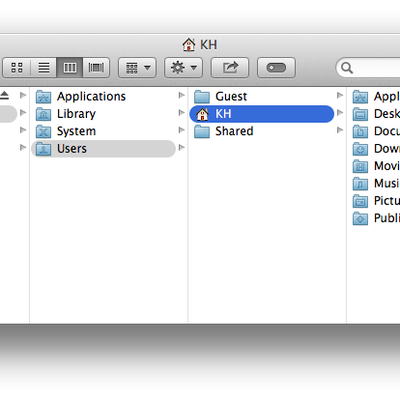Open the gear action menu

(183, 68)
